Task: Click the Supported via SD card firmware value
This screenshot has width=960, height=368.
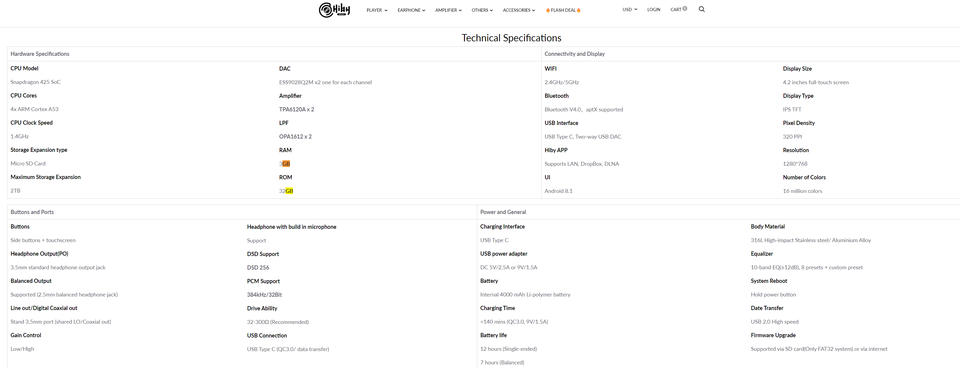Action: [x=819, y=349]
